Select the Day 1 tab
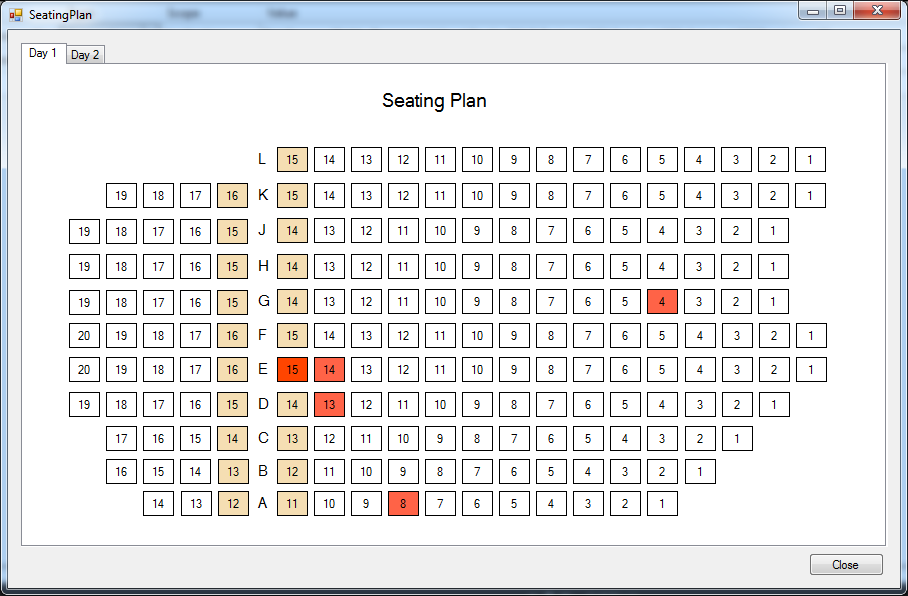Screen dimensions: 908x596 point(43,53)
